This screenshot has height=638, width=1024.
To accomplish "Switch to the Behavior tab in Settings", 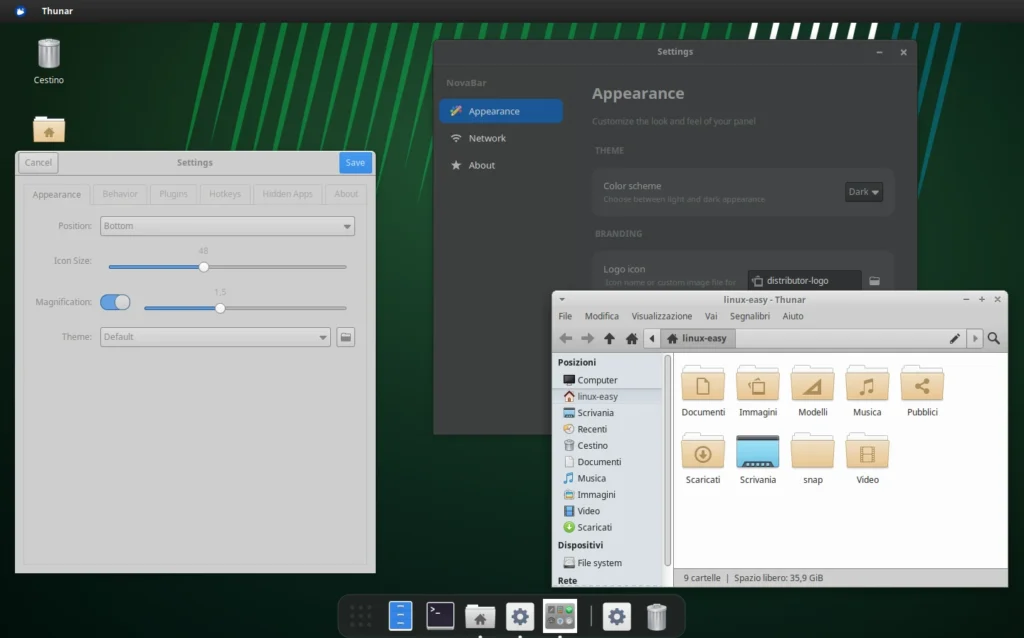I will point(119,194).
